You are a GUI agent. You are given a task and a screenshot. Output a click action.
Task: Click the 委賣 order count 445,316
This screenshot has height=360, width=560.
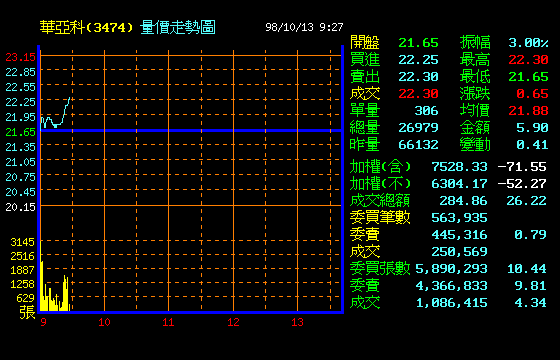pyautogui.click(x=459, y=235)
